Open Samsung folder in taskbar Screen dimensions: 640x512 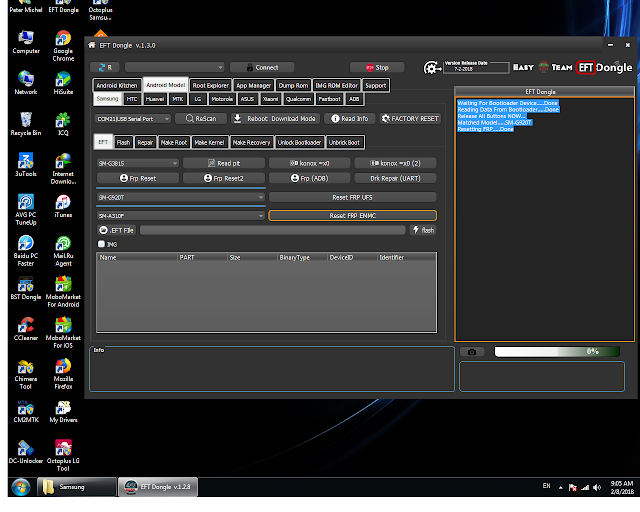tap(77, 487)
